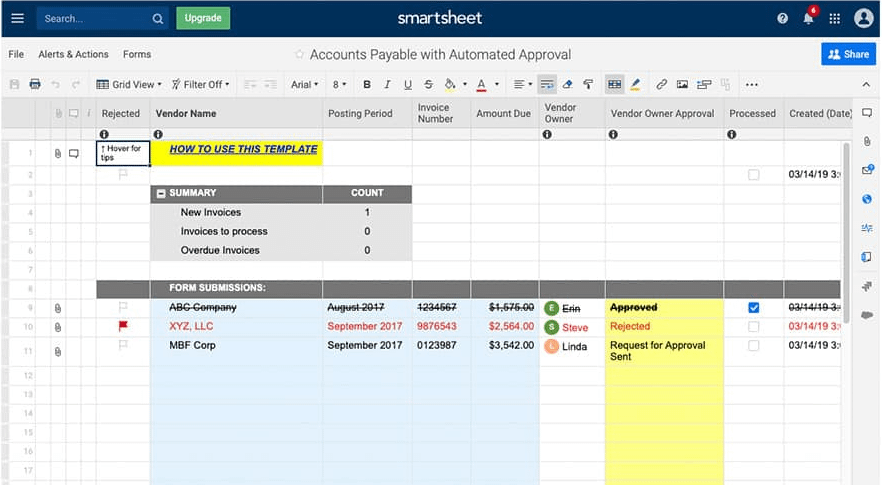Check Processed box in row 2
The width and height of the screenshot is (882, 486).
(754, 175)
